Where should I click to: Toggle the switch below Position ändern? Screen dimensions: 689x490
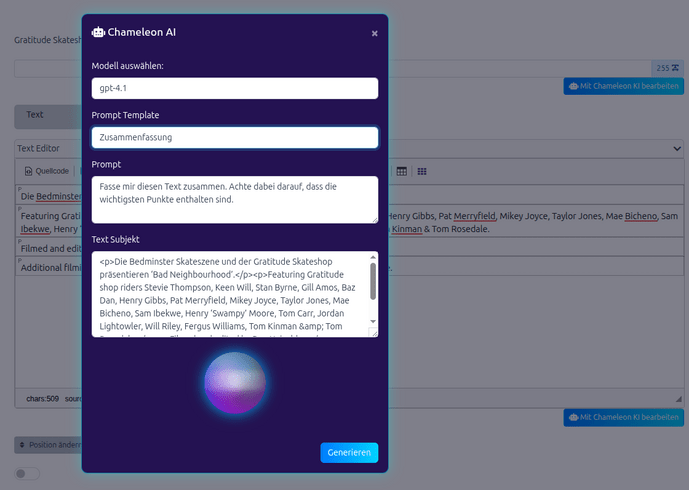coord(27,473)
